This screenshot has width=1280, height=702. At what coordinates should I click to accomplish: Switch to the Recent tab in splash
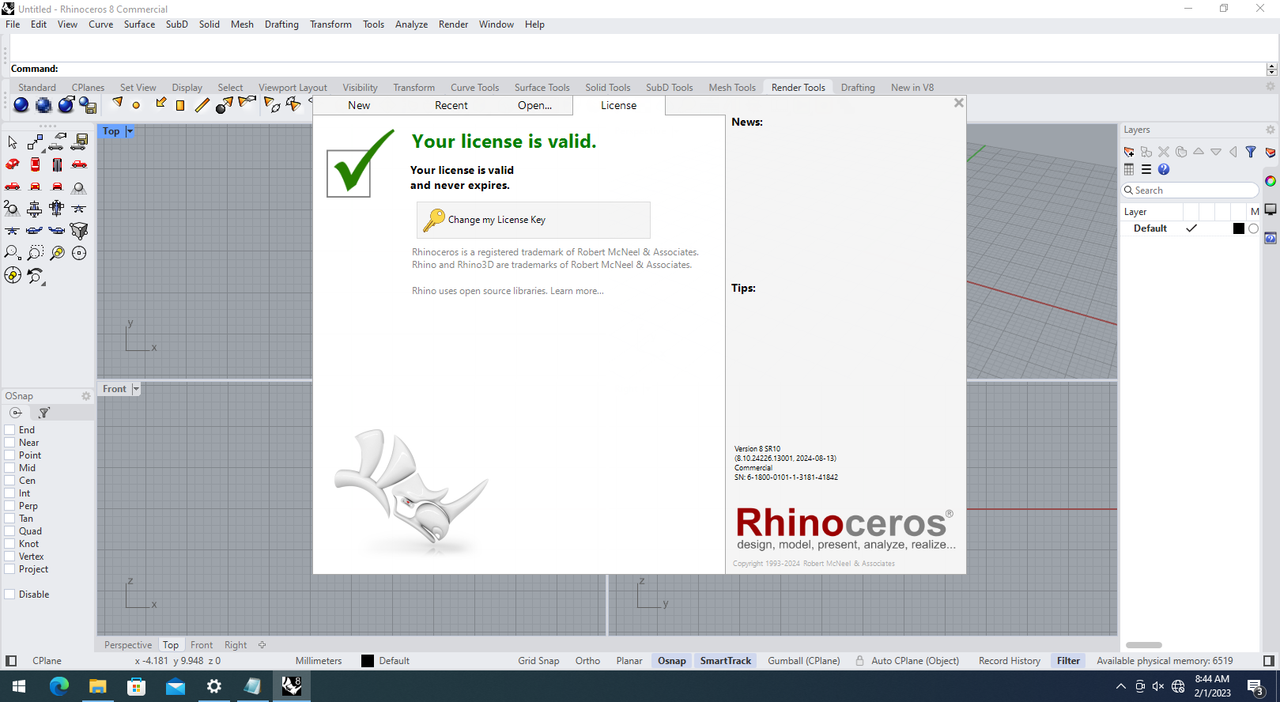coord(451,105)
